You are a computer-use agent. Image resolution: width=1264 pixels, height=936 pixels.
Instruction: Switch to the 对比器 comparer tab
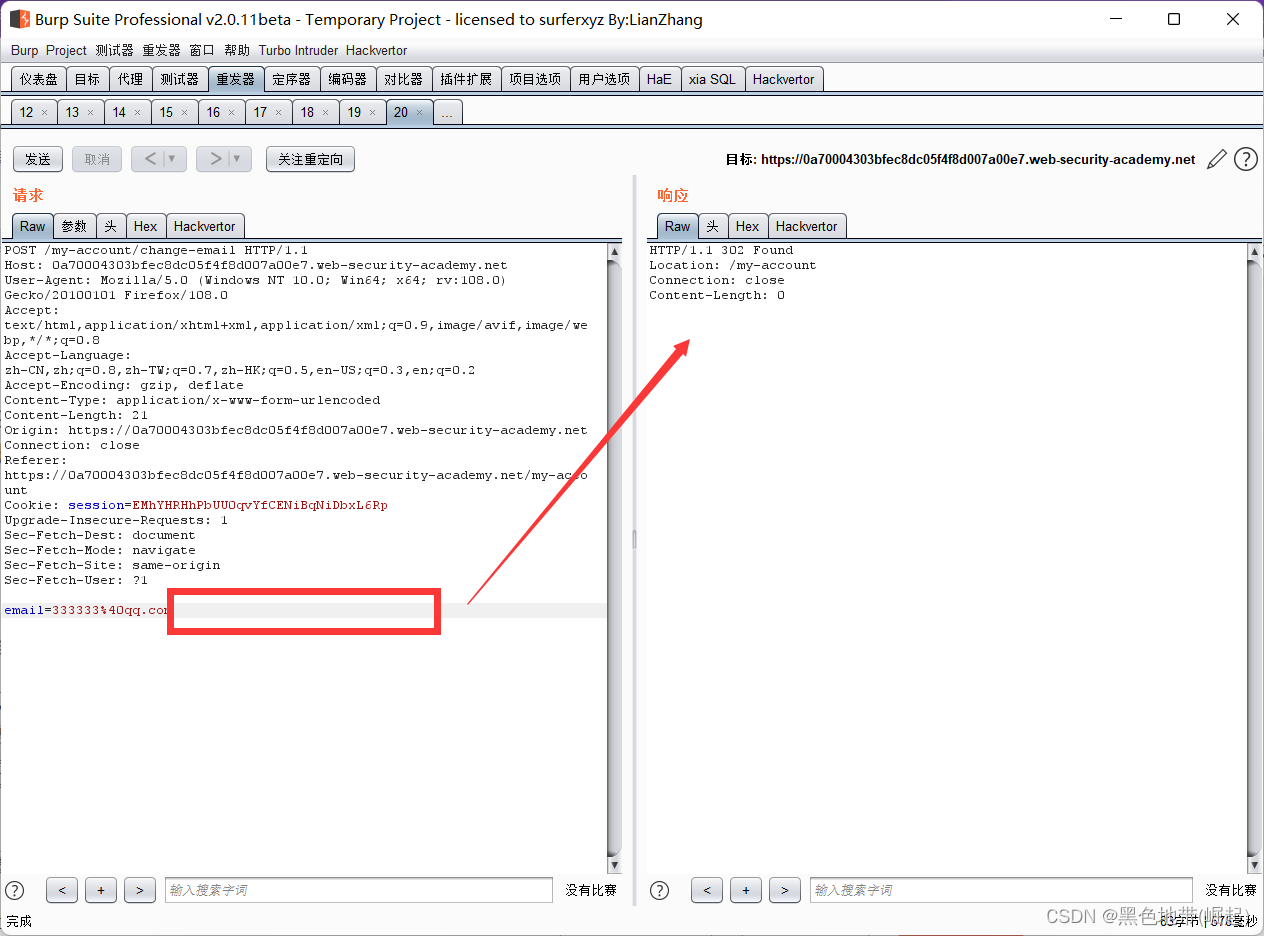pyautogui.click(x=404, y=79)
